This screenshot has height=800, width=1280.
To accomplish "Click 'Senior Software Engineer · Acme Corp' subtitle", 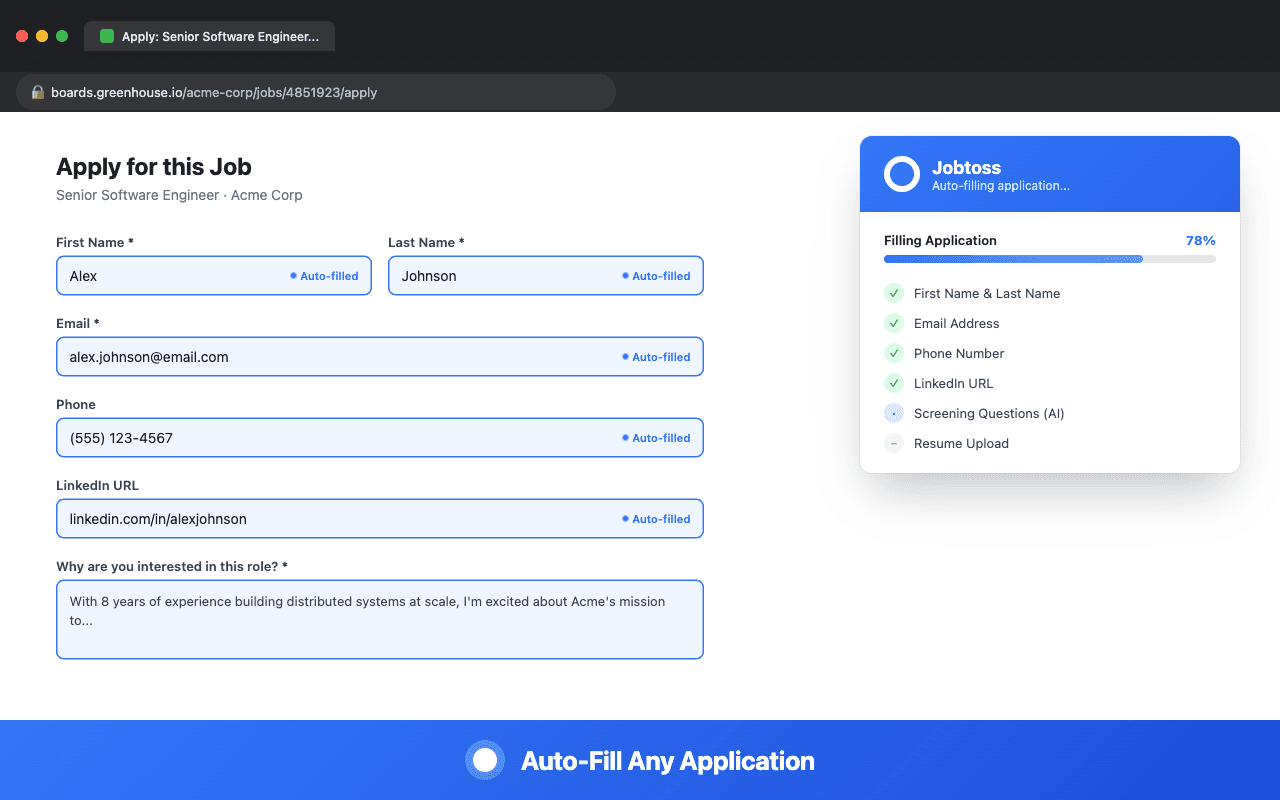I will 179,195.
